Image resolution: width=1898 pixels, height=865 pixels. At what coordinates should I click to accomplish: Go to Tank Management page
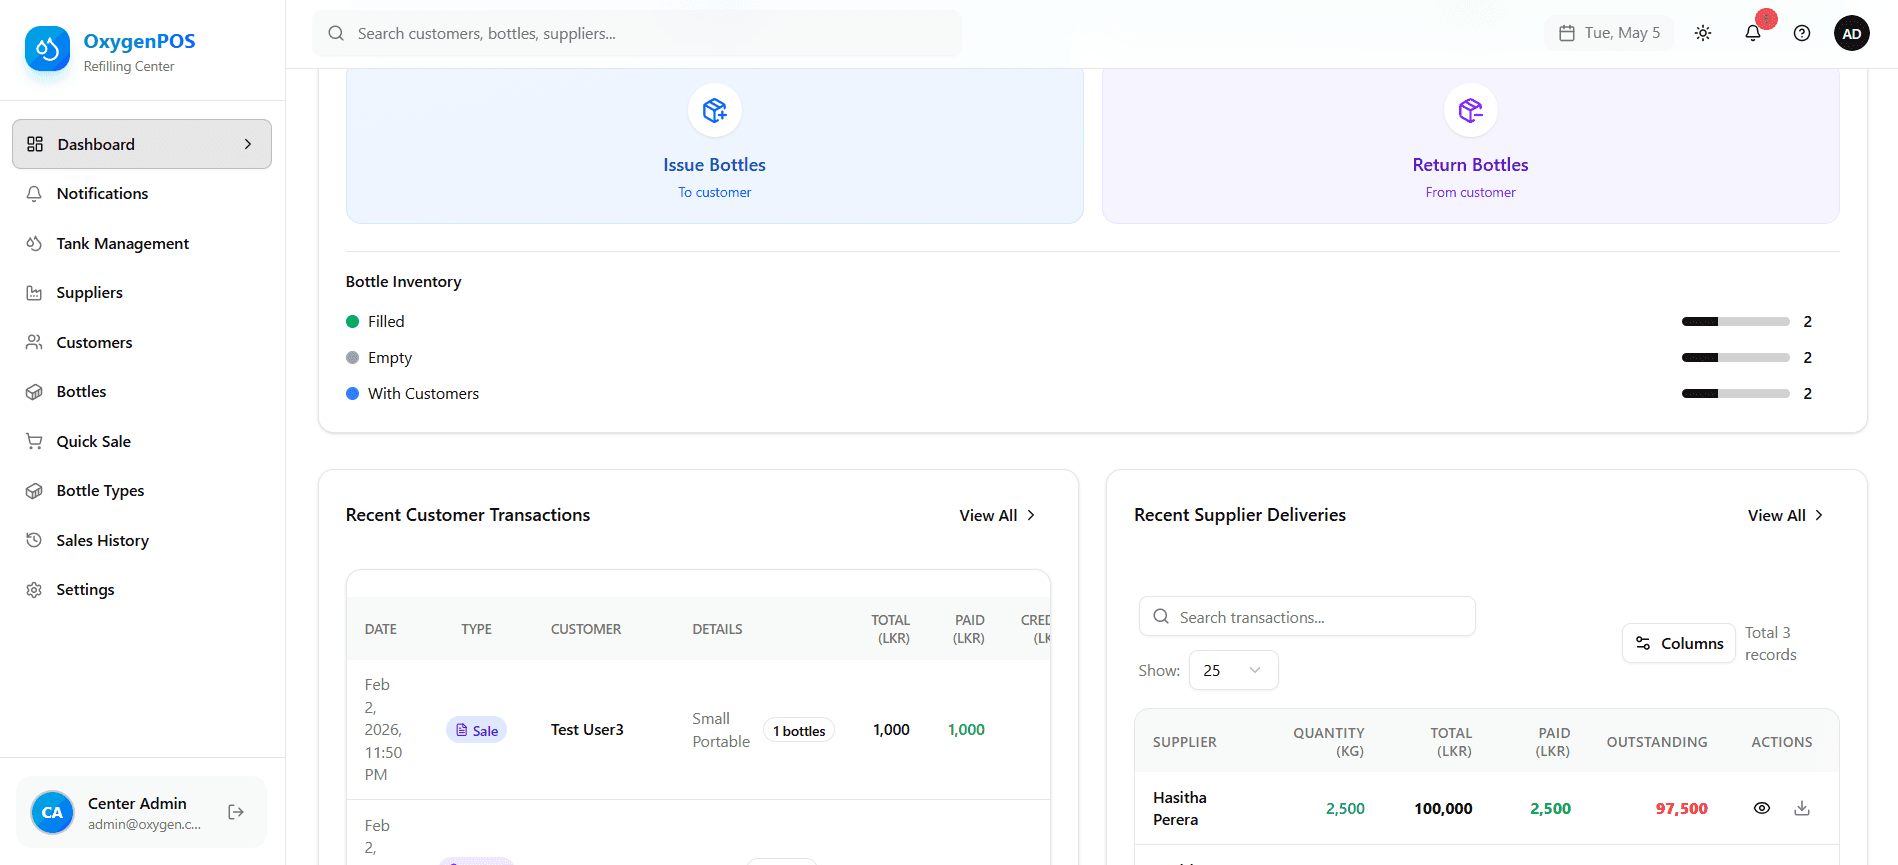(x=142, y=243)
